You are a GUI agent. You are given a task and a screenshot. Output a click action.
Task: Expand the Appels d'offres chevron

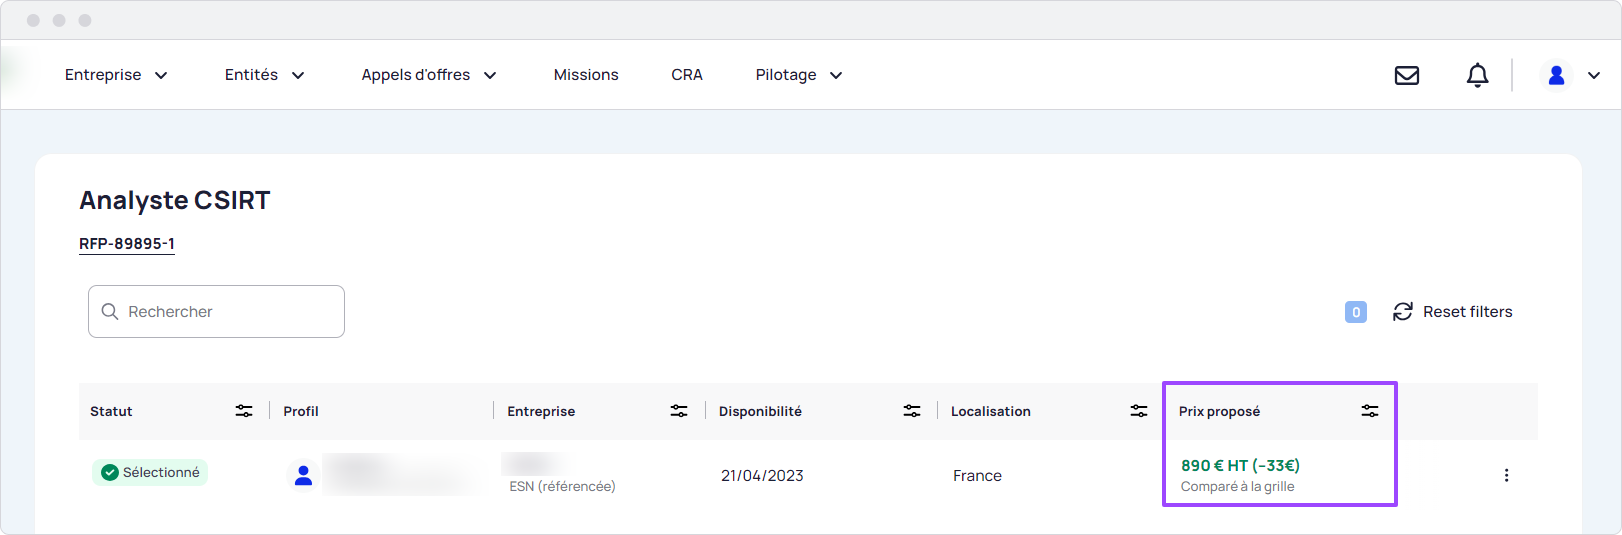pos(490,75)
